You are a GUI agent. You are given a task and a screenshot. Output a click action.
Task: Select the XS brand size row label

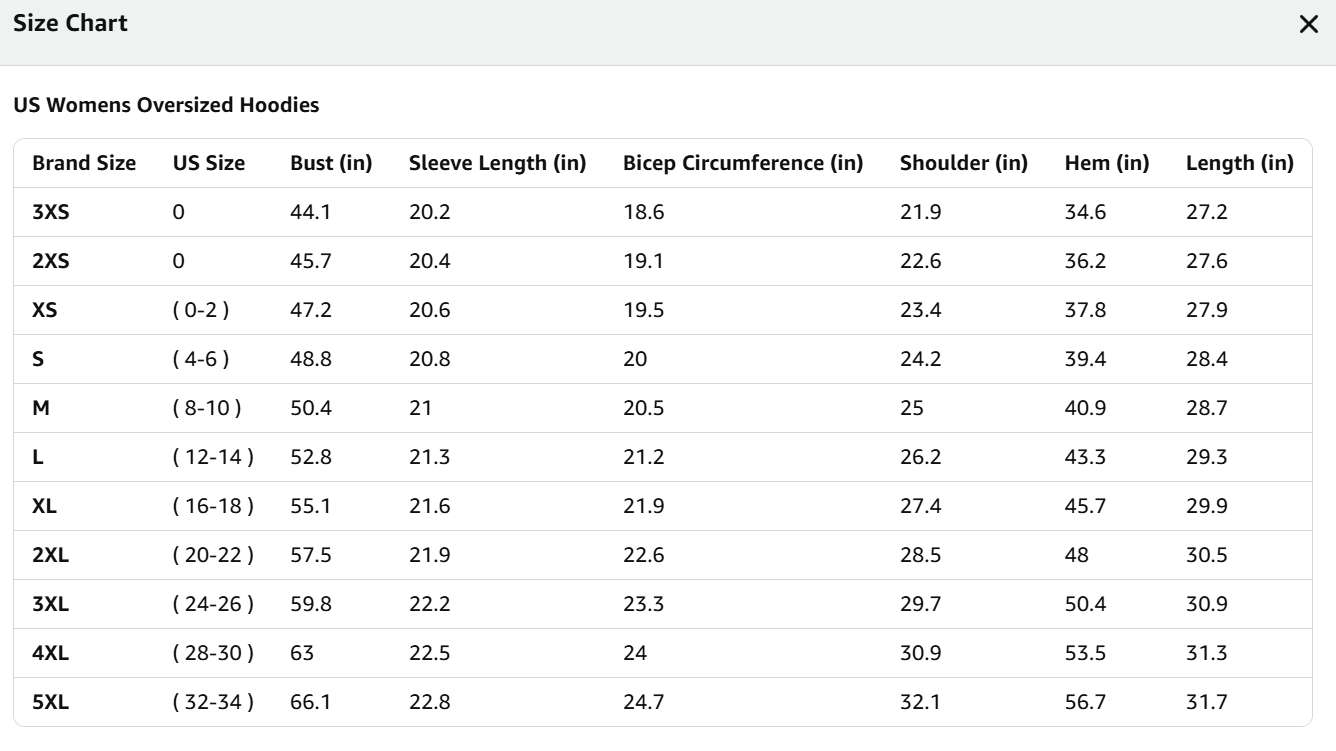click(45, 310)
